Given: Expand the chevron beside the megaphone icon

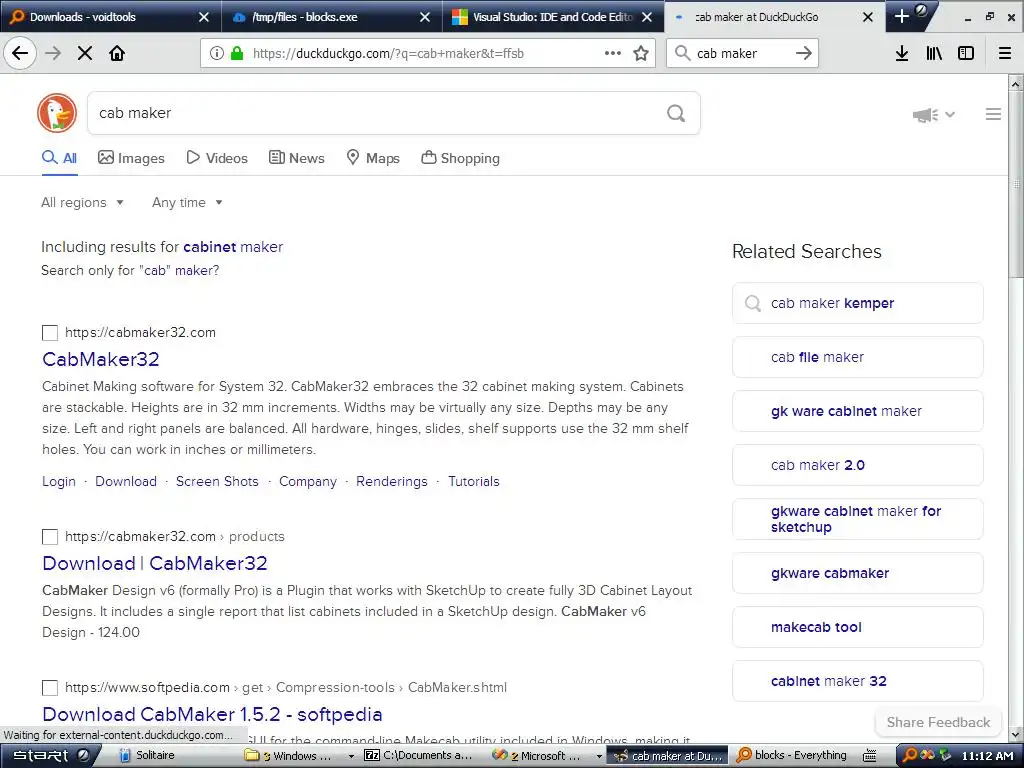Looking at the screenshot, I should pyautogui.click(x=950, y=114).
